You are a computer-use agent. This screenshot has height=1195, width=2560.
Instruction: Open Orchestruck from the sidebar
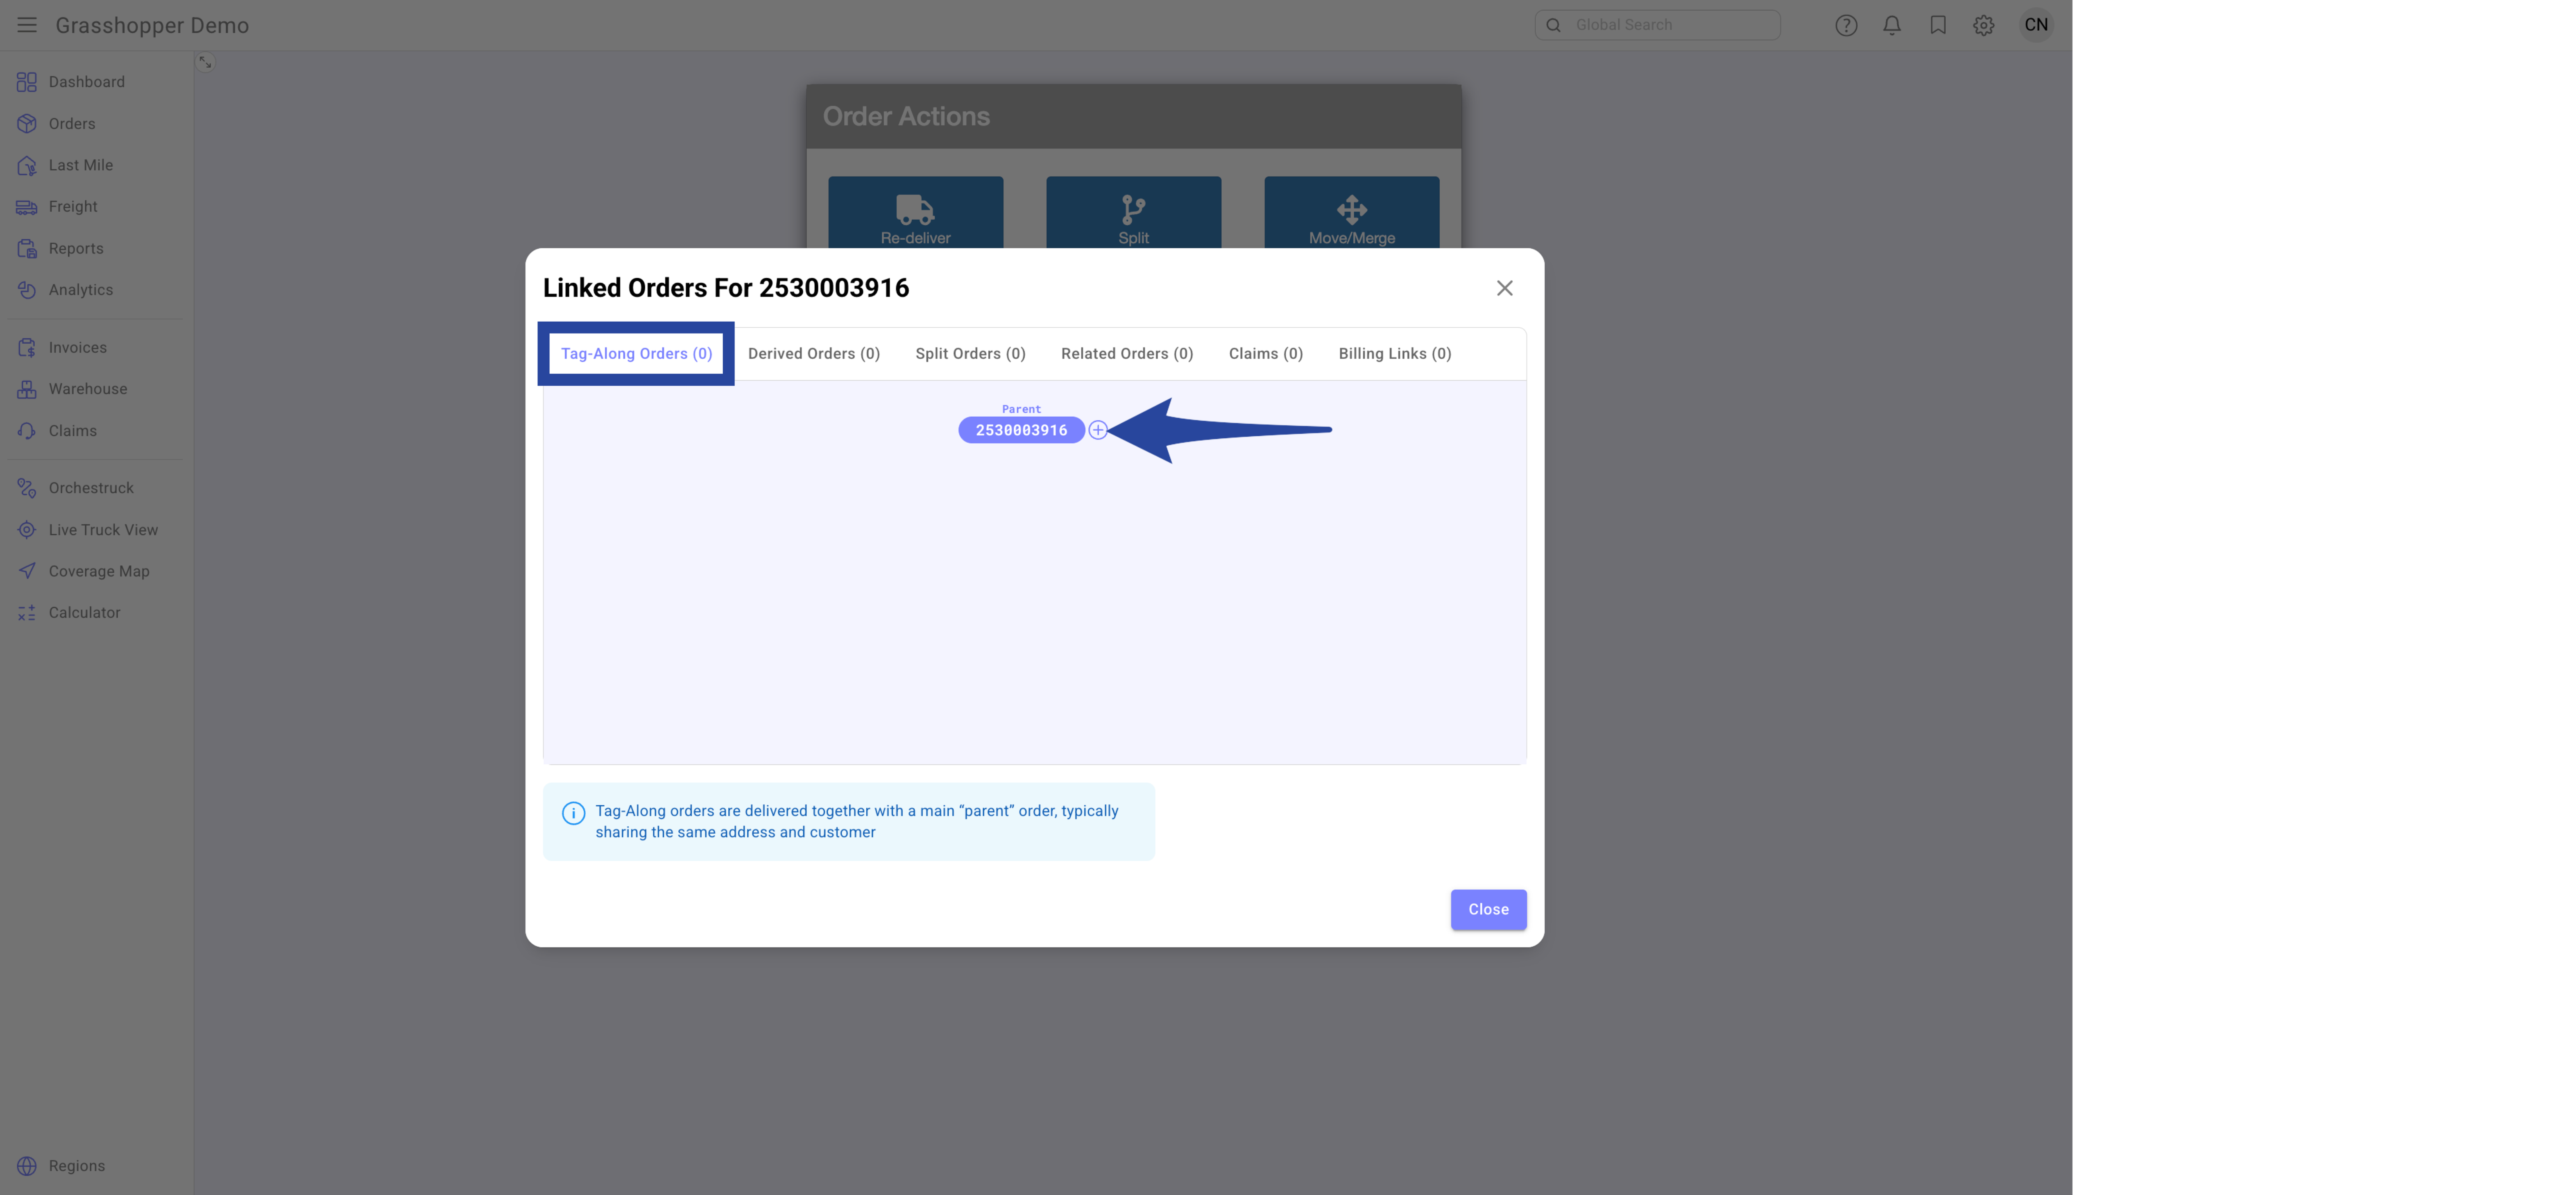pyautogui.click(x=90, y=488)
